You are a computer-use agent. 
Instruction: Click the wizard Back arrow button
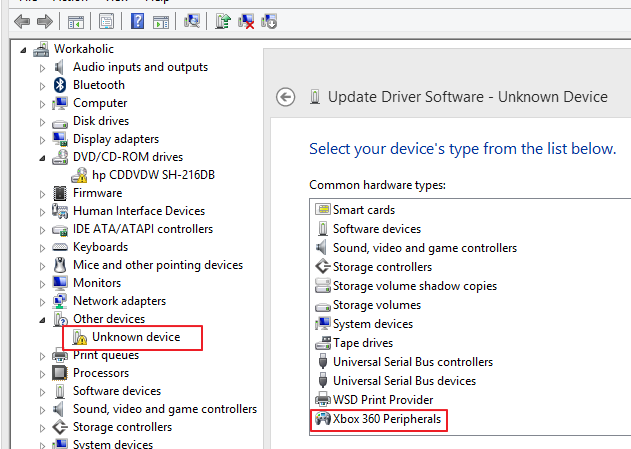pos(286,97)
